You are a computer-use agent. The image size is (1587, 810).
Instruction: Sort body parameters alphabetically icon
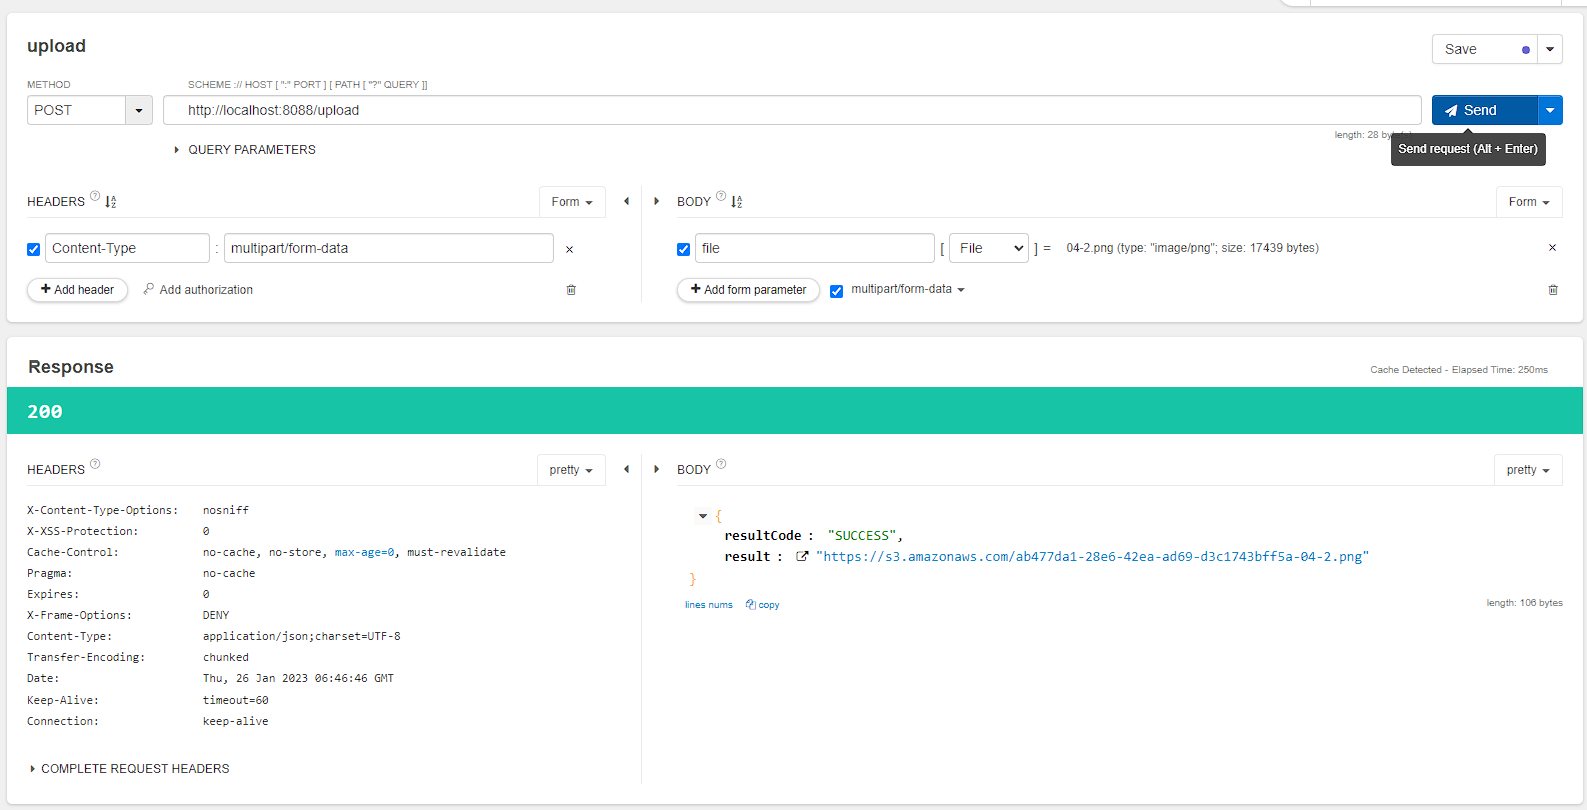(736, 202)
